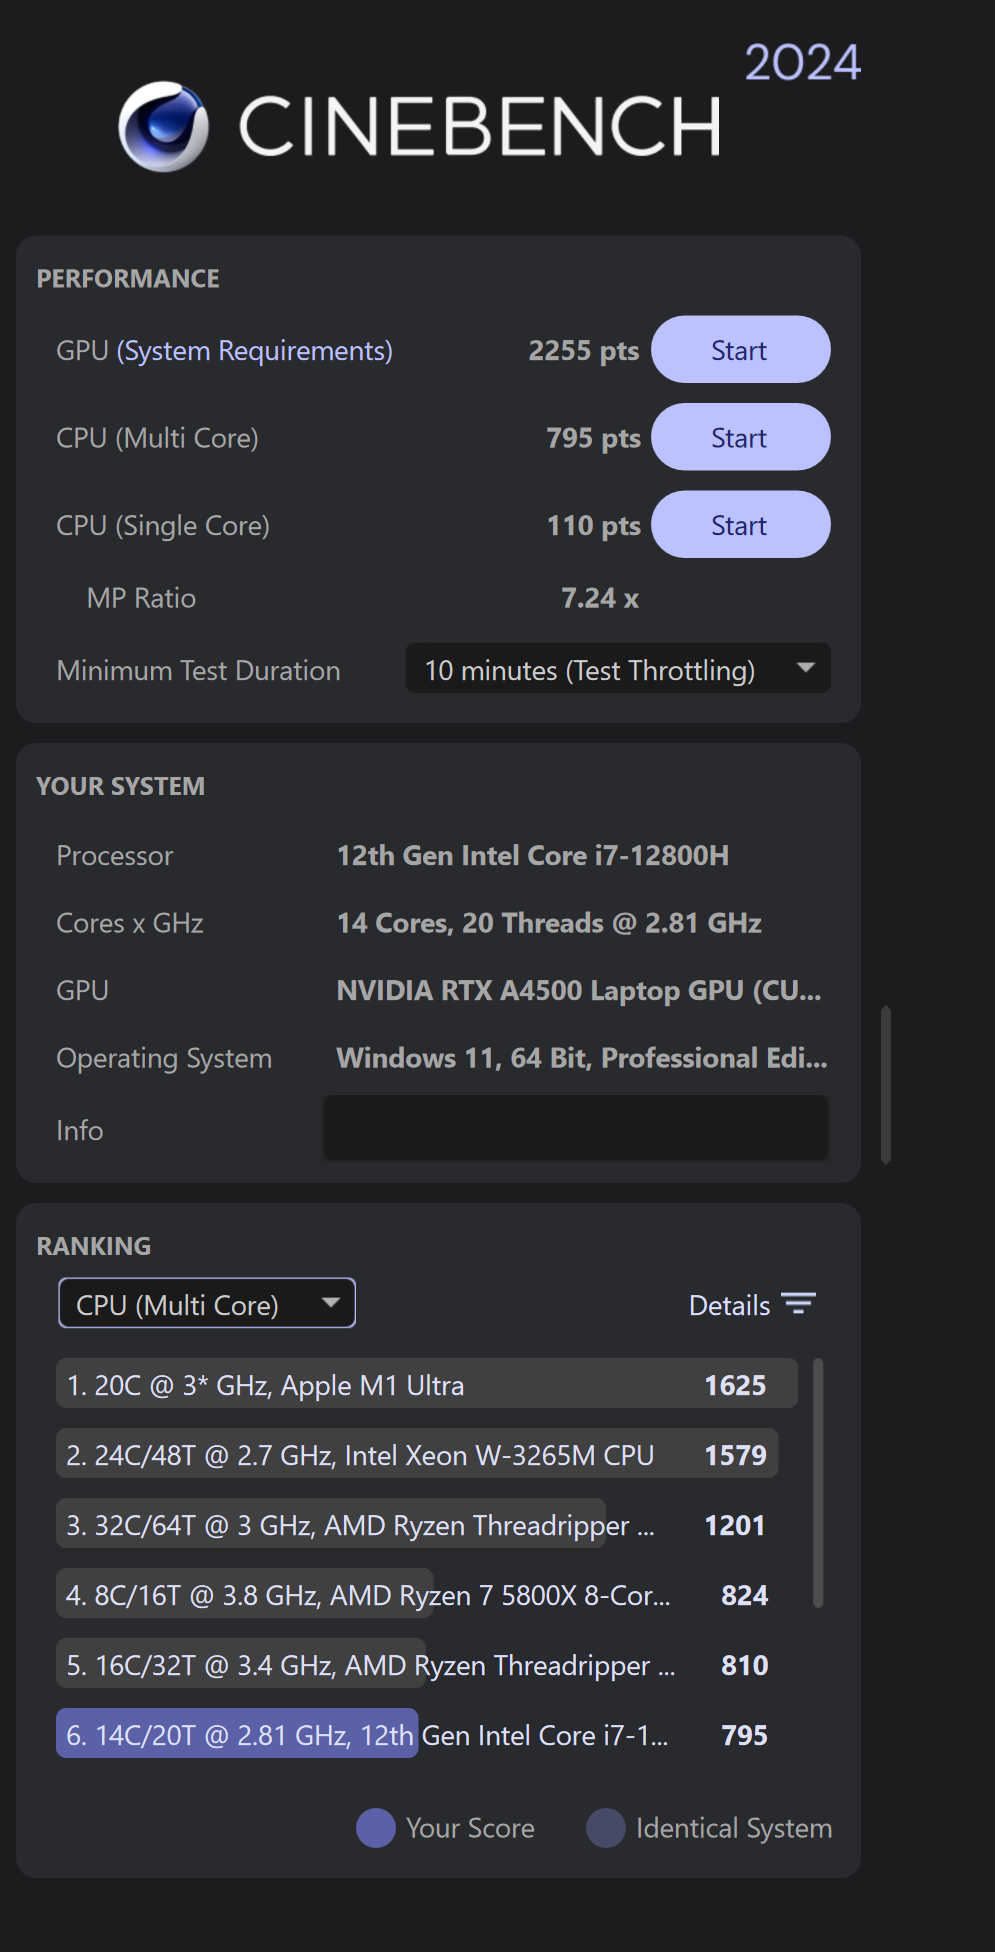
Task: Click the Cinebench sphere logo icon
Action: pos(163,127)
